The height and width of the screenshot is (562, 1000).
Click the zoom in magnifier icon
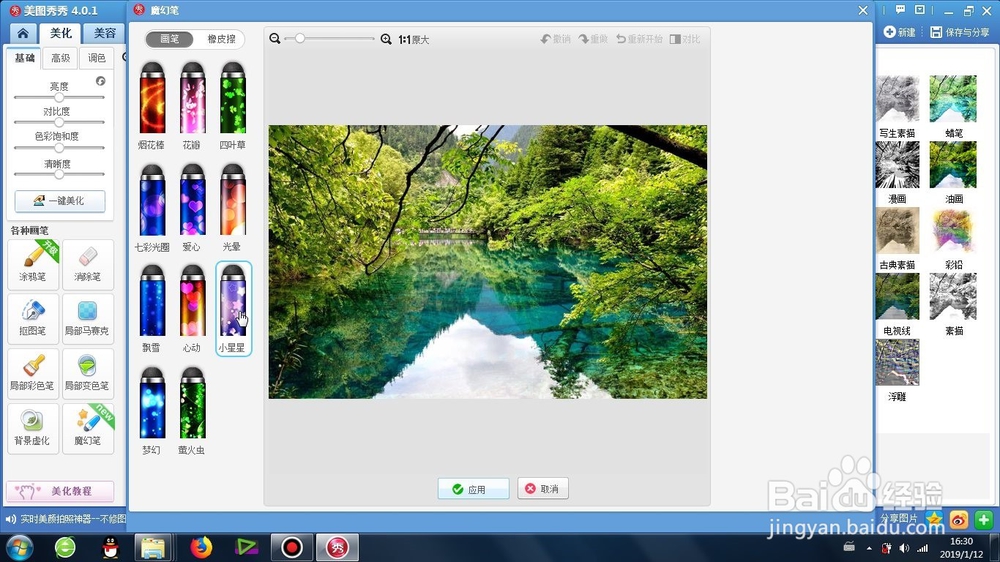pyautogui.click(x=386, y=39)
